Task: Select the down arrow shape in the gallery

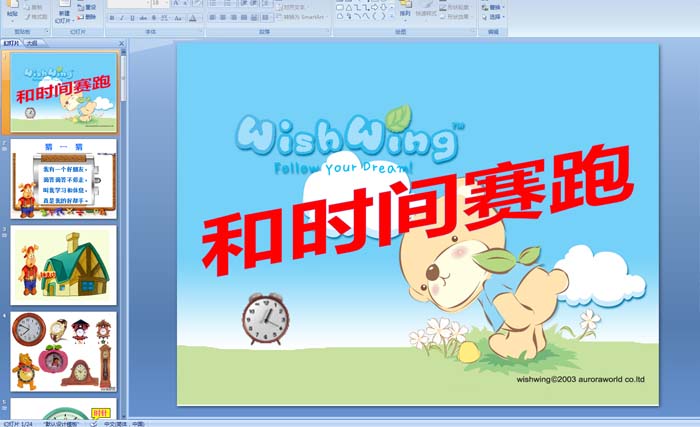Action: tap(383, 8)
